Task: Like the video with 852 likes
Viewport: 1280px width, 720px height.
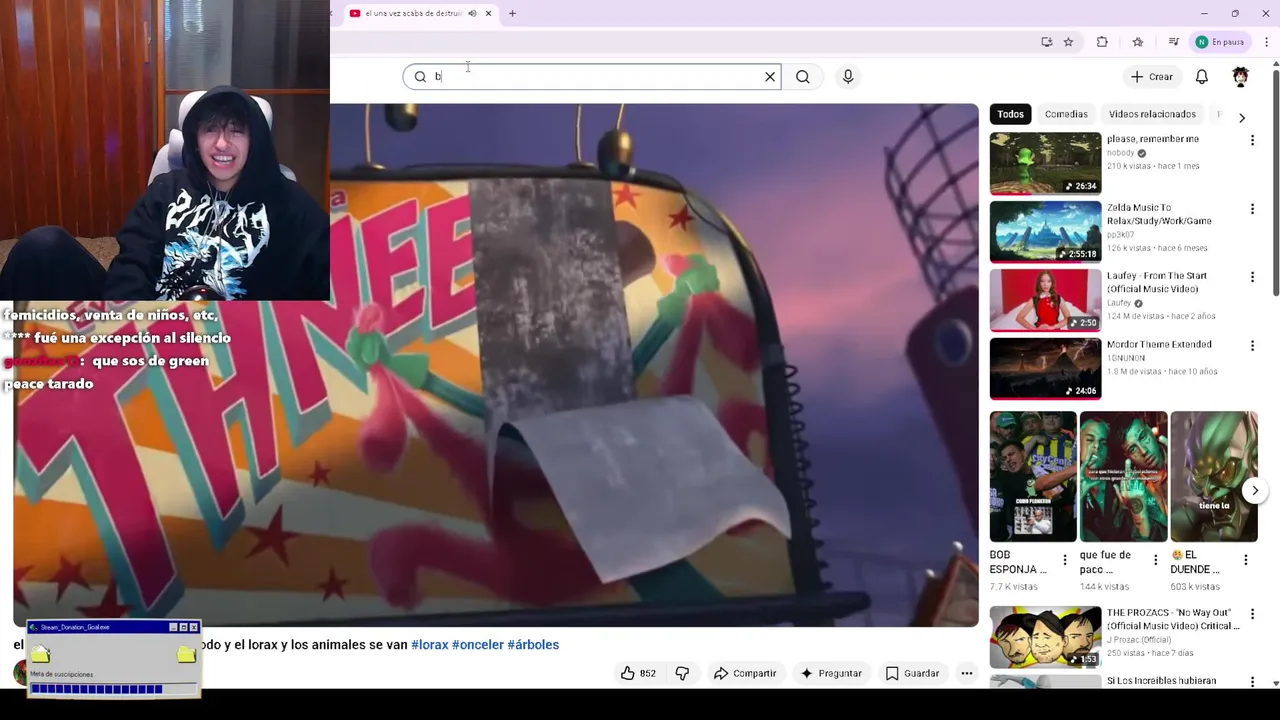Action: 638,673
